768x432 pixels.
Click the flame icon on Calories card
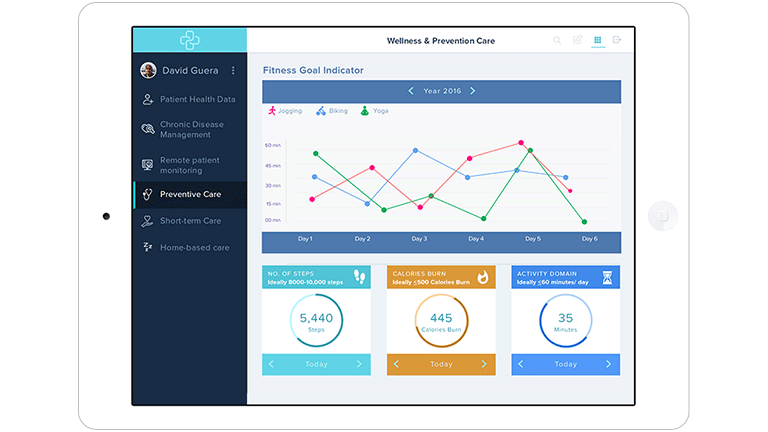pos(484,277)
